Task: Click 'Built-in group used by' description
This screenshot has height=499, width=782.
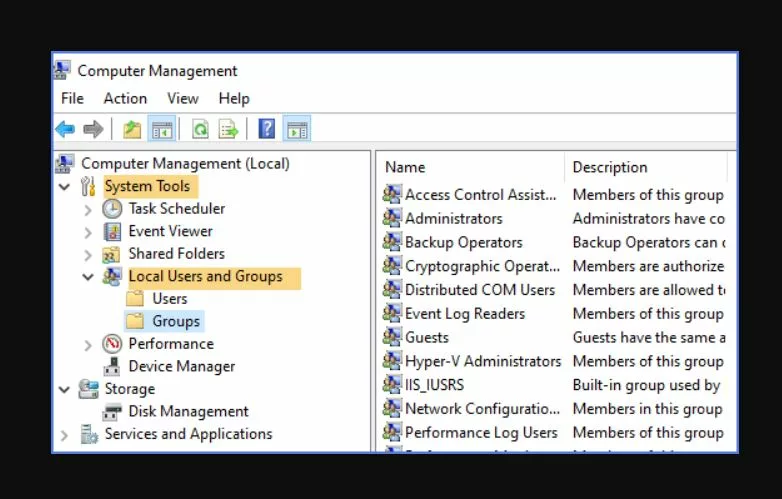Action: pyautogui.click(x=646, y=385)
